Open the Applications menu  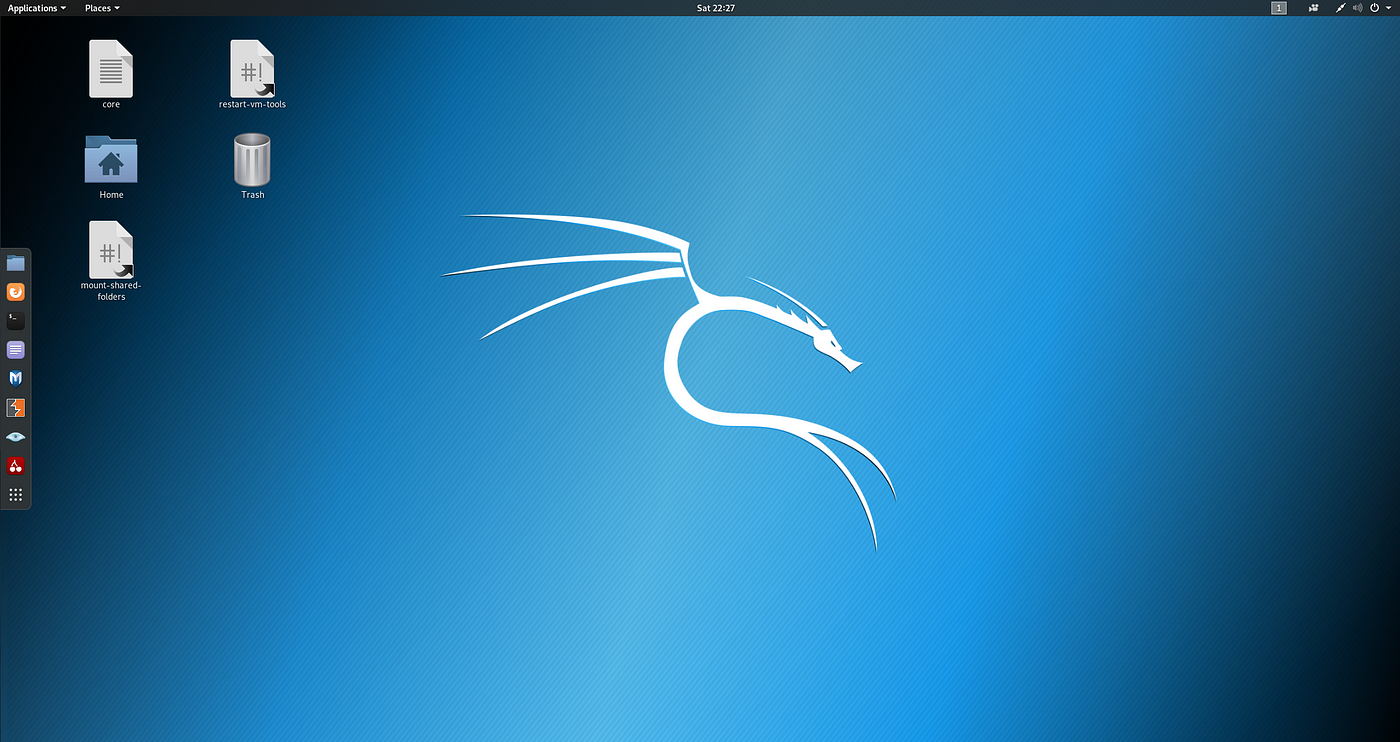point(37,8)
